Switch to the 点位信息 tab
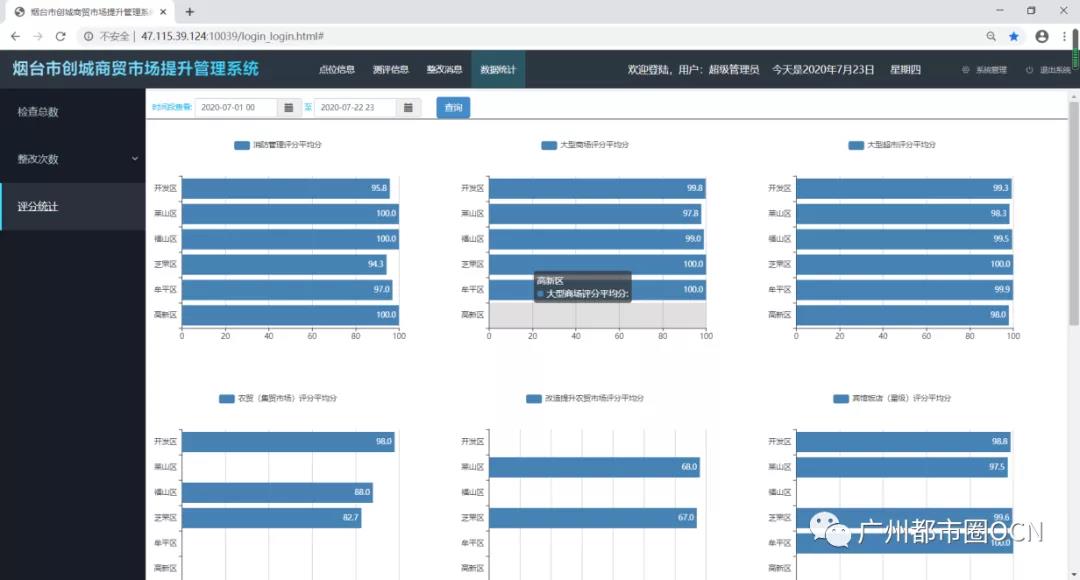Viewport: 1080px width, 580px height. (x=337, y=70)
